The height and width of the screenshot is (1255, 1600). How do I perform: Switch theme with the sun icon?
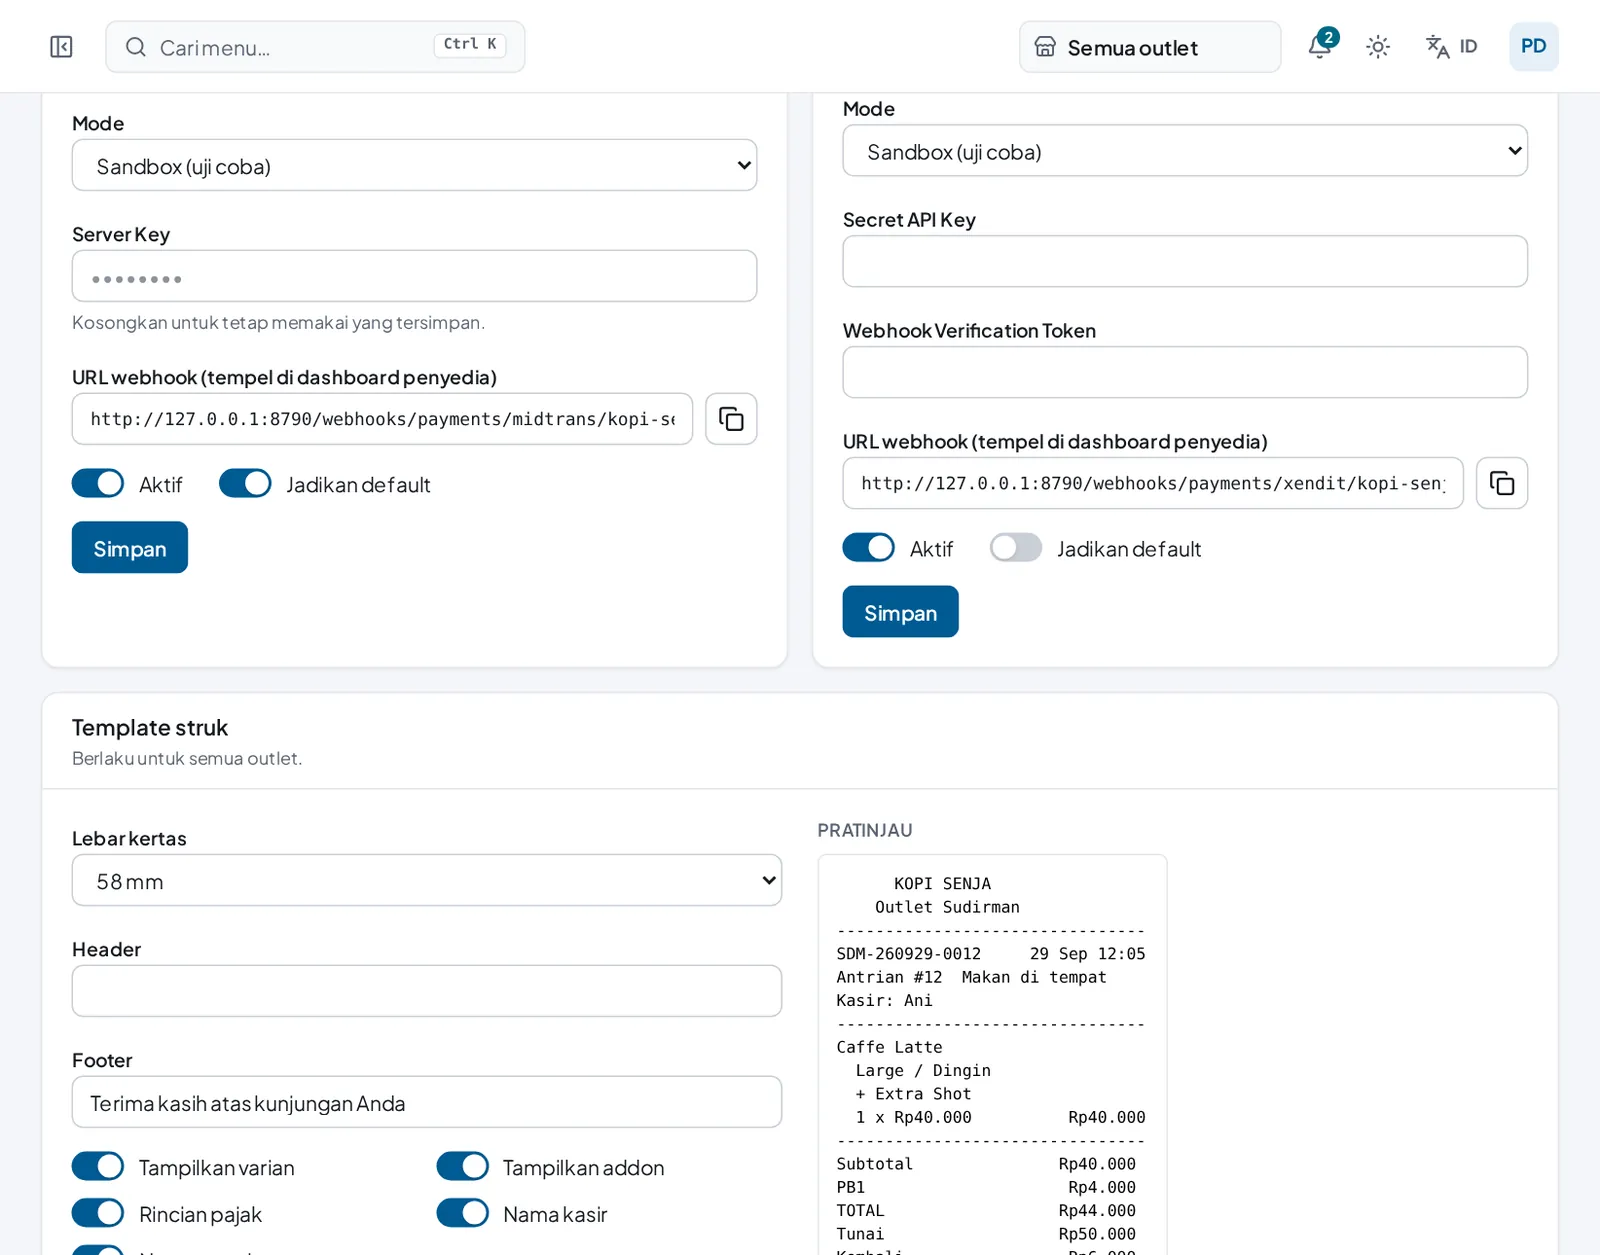[x=1378, y=47]
